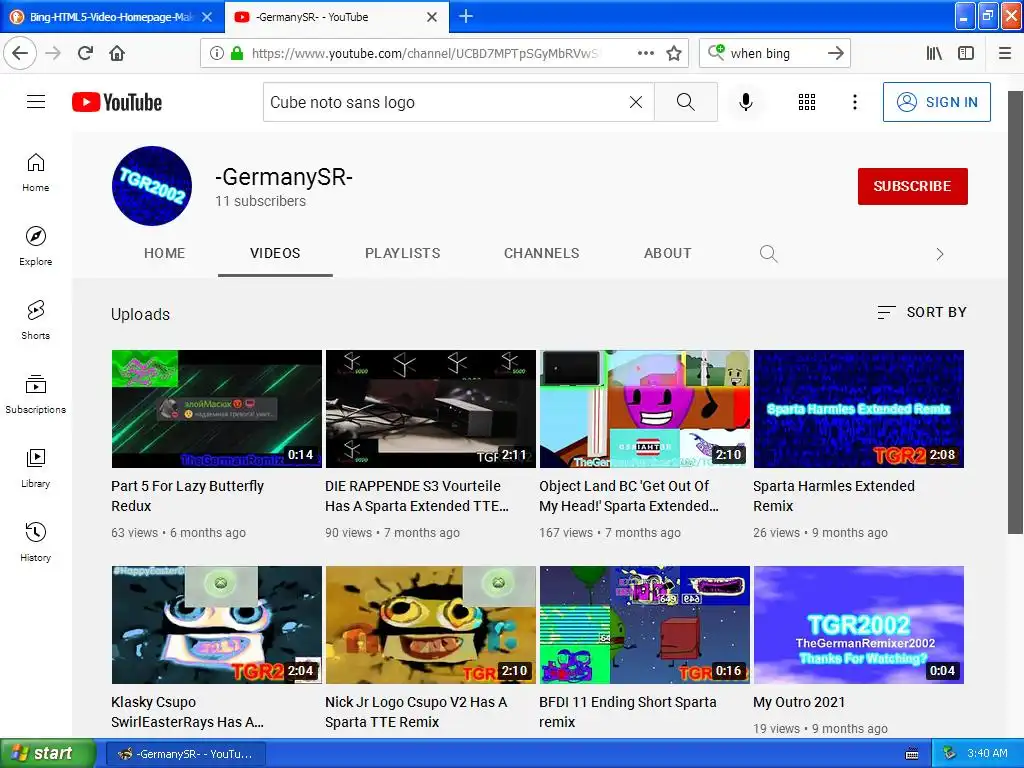Click the 2:11 black box video thumbnail
This screenshot has width=1024, height=768.
(430, 409)
